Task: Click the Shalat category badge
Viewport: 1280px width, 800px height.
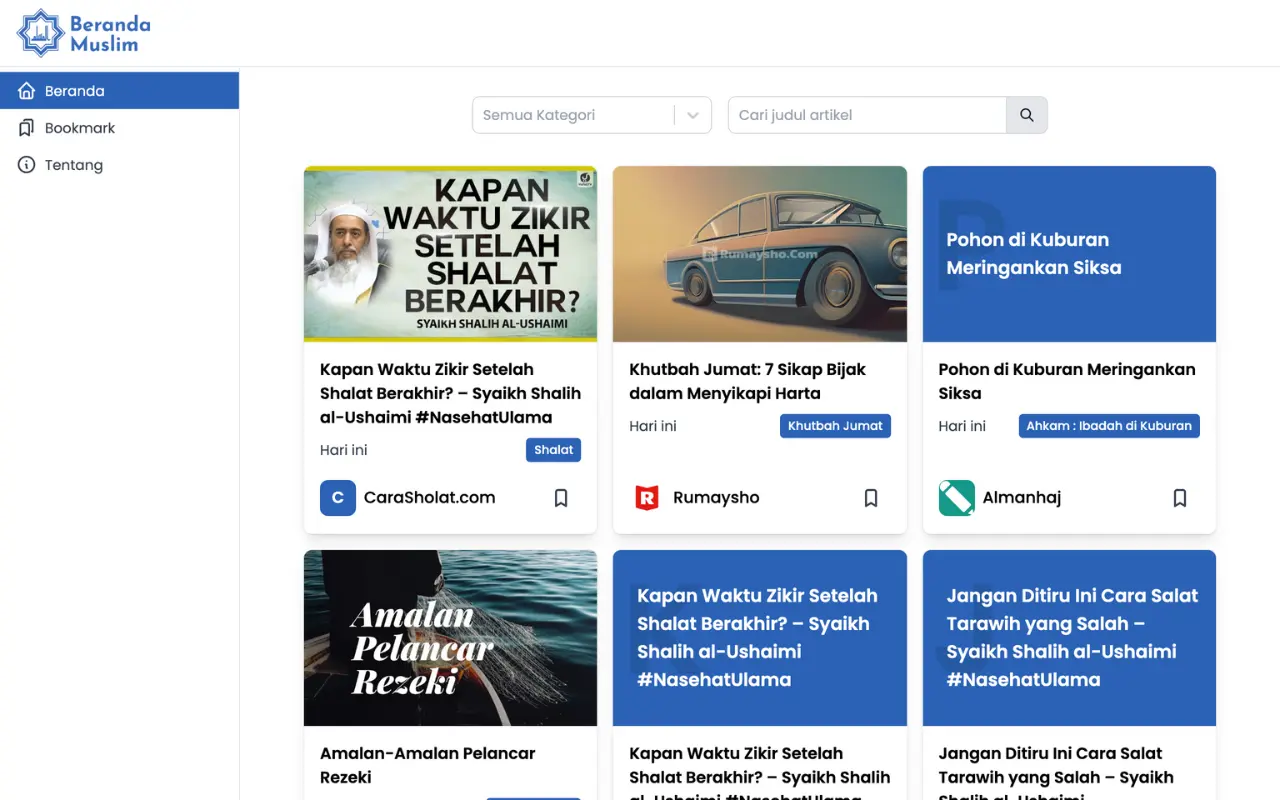Action: tap(553, 449)
